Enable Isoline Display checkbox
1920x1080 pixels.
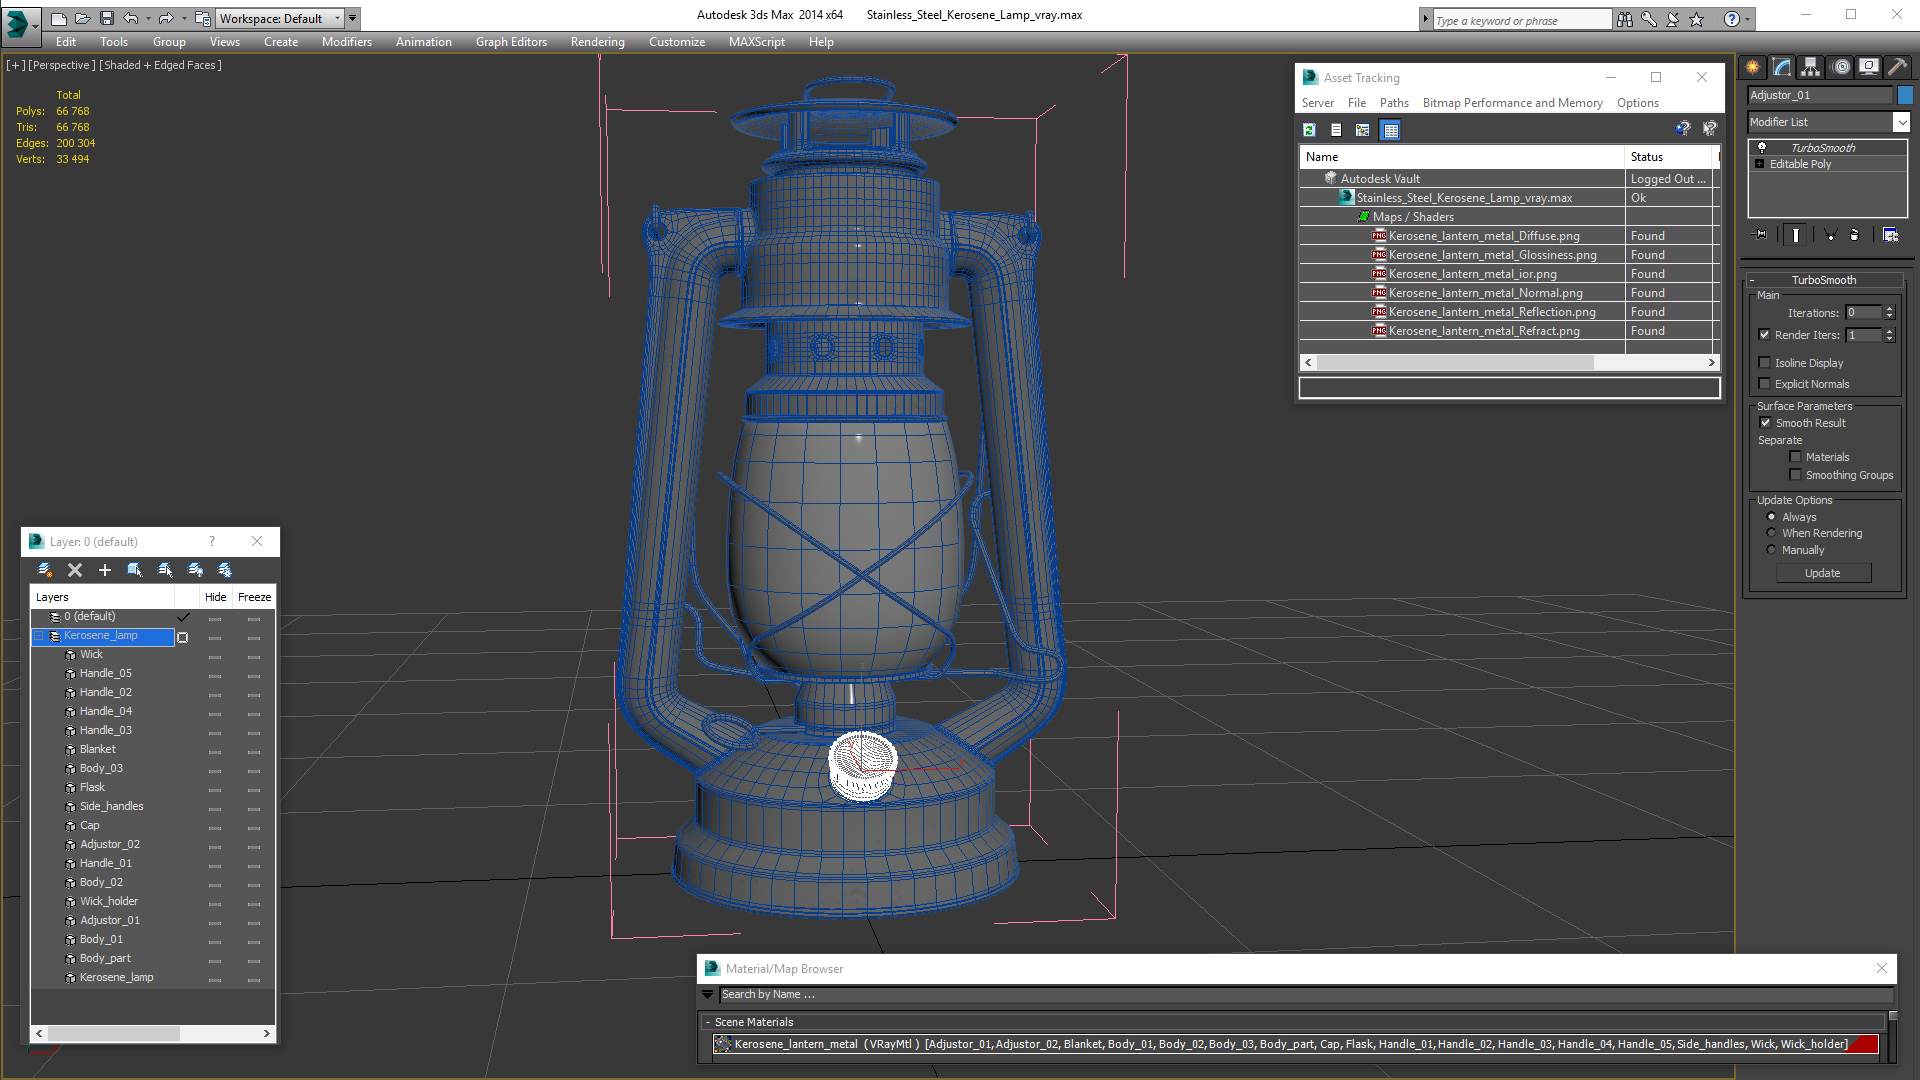pos(1765,363)
